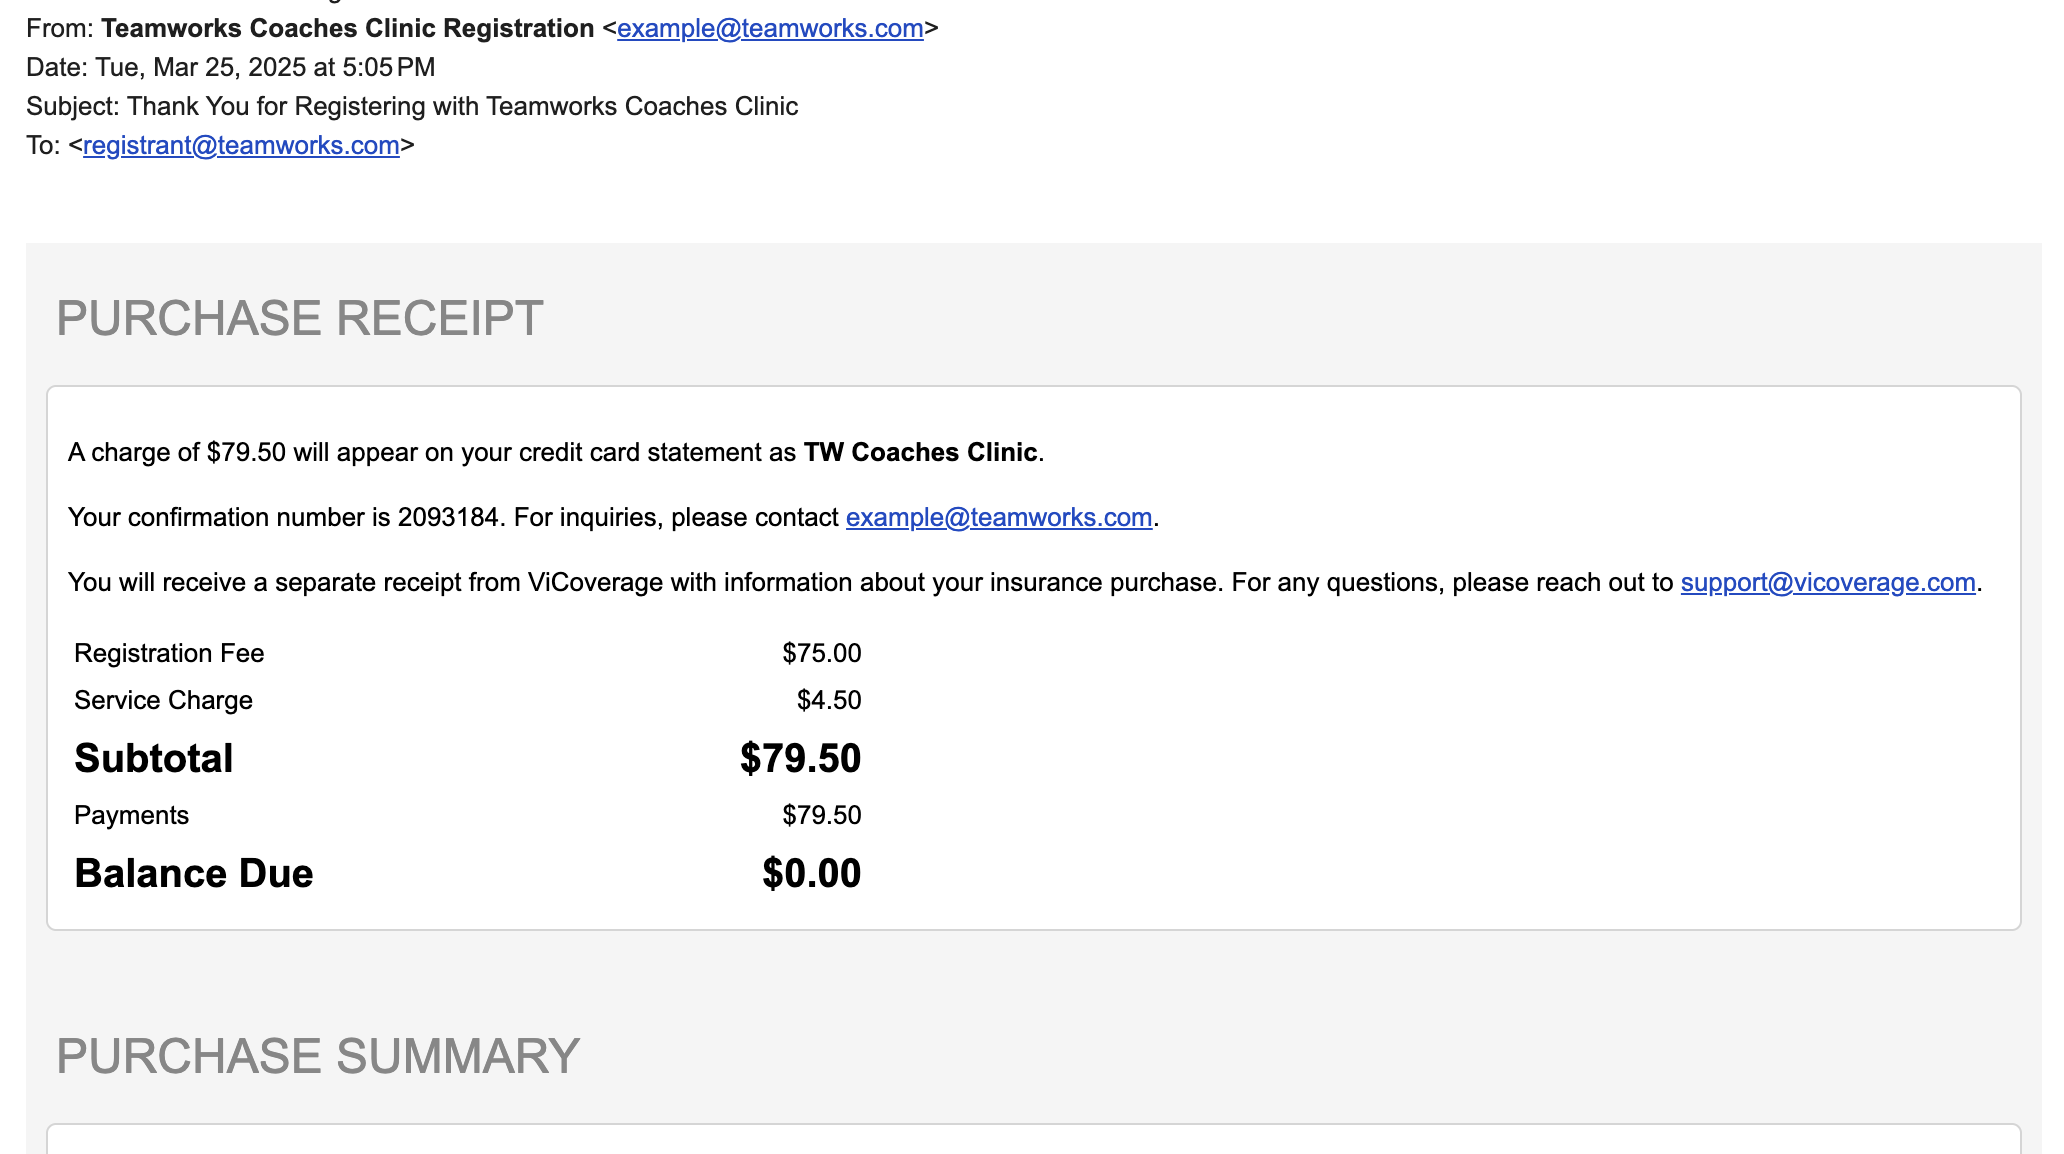Click the PURCHASE RECEIPT heading

coord(300,318)
